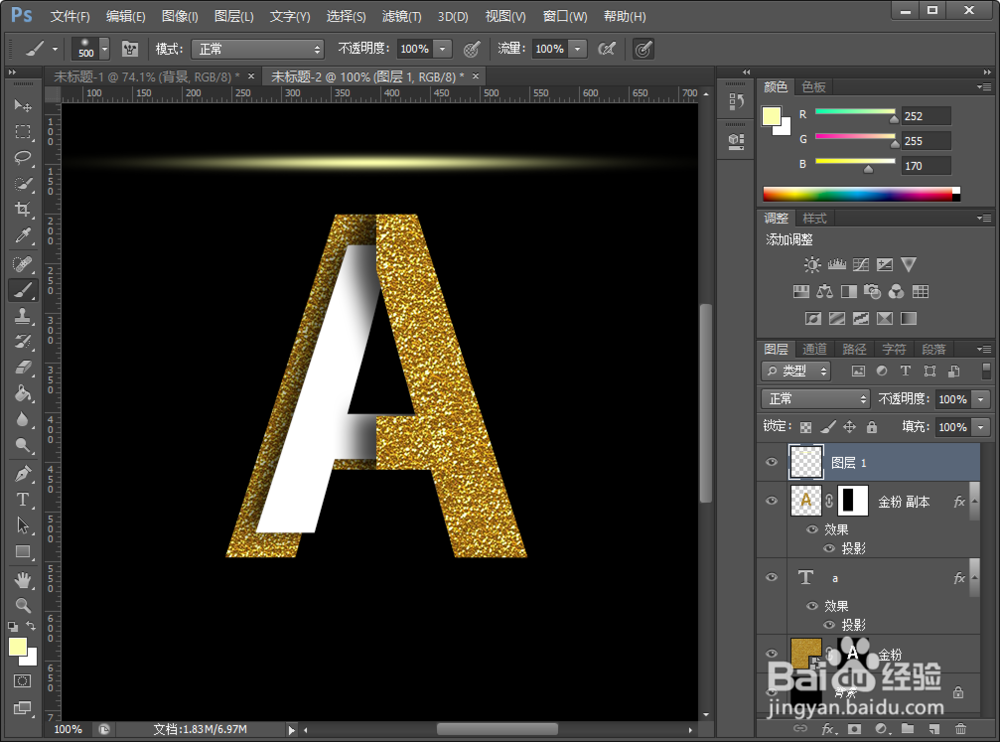Open the 文件(F) menu
Image resolution: width=1000 pixels, height=742 pixels.
click(70, 16)
